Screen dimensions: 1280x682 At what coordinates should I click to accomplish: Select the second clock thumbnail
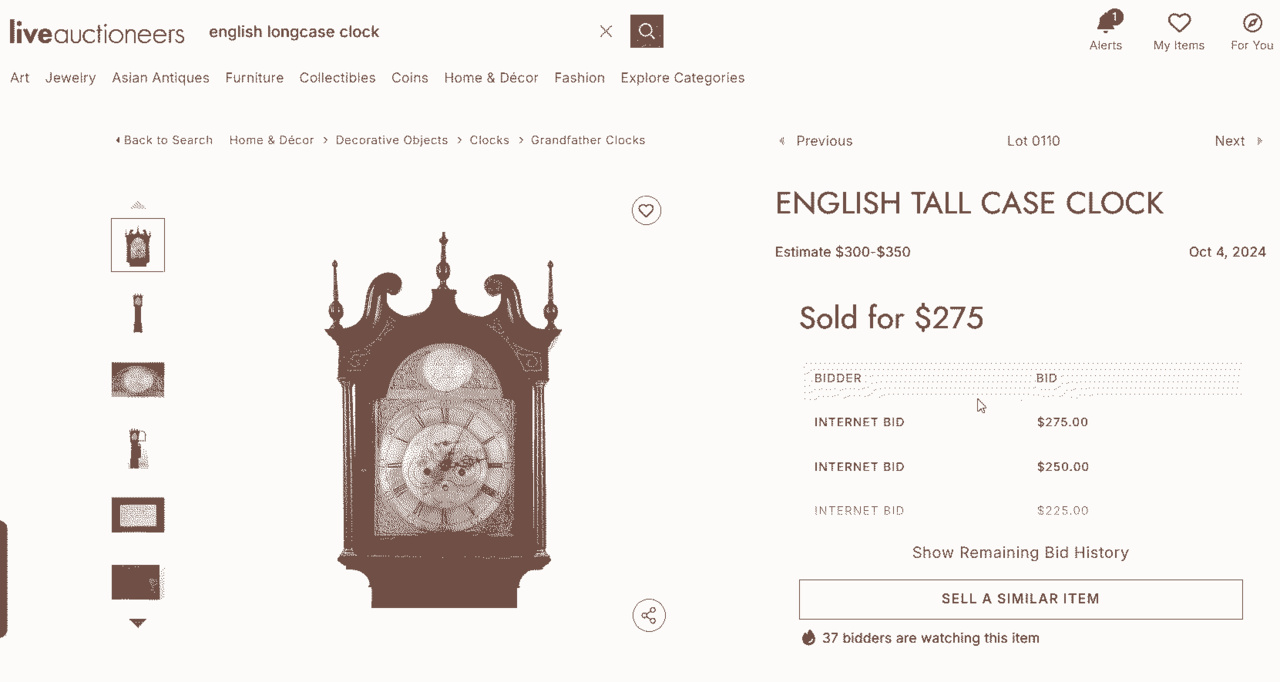138,313
